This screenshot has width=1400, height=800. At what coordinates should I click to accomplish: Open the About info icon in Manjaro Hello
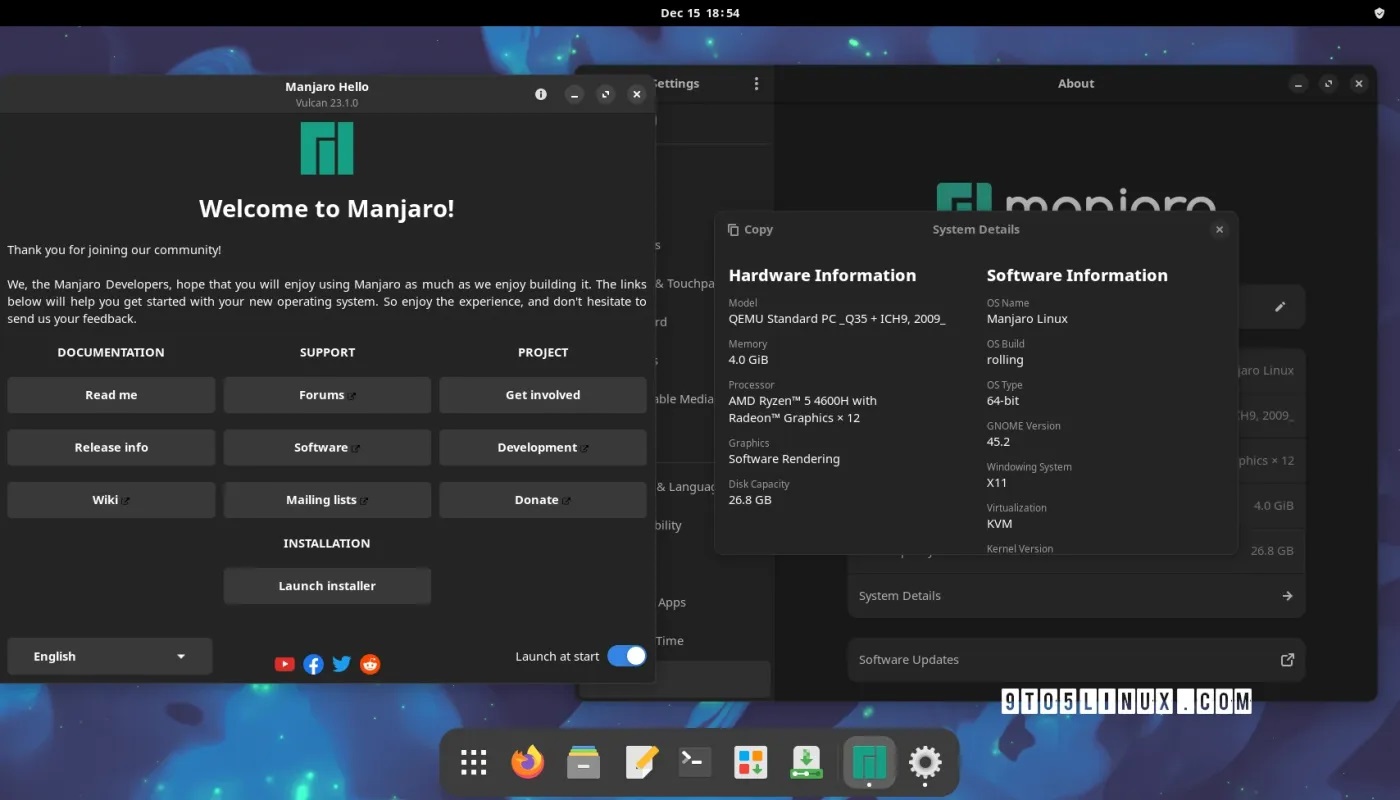pos(541,94)
